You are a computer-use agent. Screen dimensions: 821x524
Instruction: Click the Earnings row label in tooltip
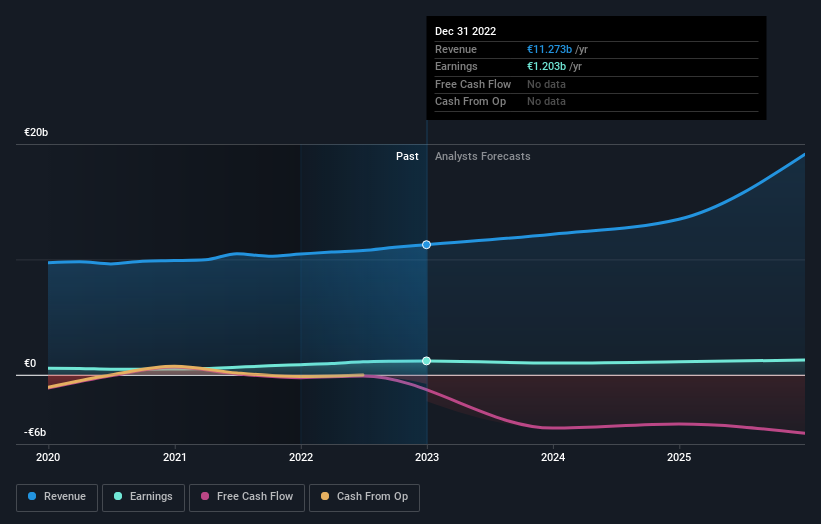click(x=456, y=66)
